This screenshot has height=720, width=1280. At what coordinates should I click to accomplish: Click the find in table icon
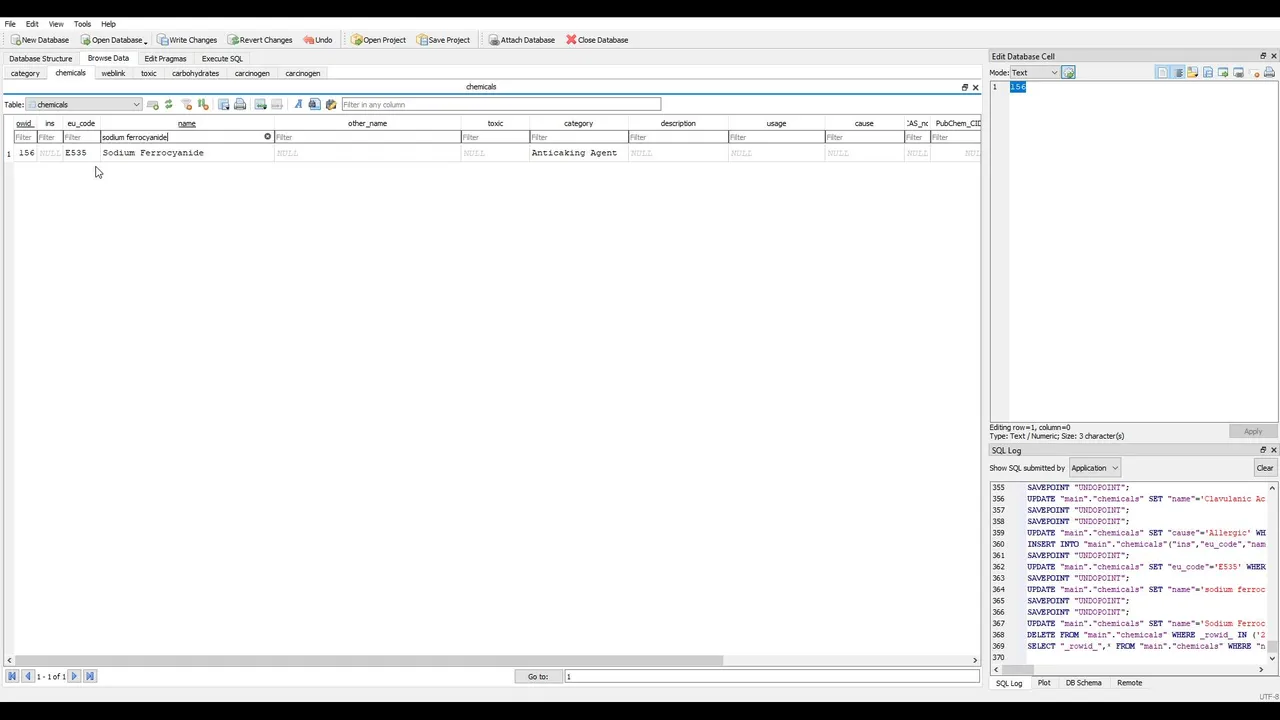click(314, 104)
